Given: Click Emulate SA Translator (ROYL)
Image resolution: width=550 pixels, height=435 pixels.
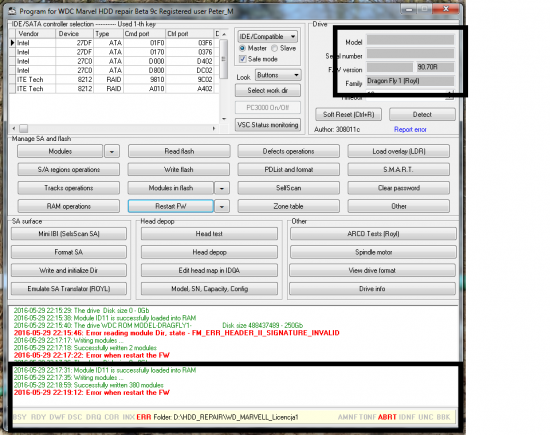Looking at the screenshot, I should pos(69,289).
